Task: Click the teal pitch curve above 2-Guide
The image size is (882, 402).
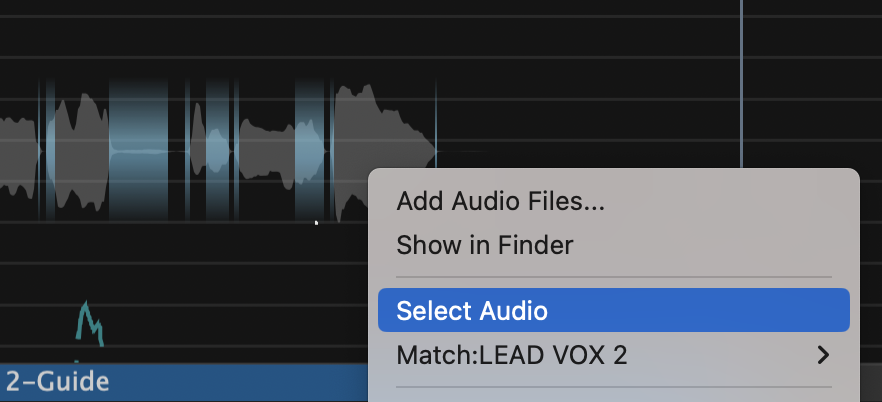Action: tap(90, 322)
